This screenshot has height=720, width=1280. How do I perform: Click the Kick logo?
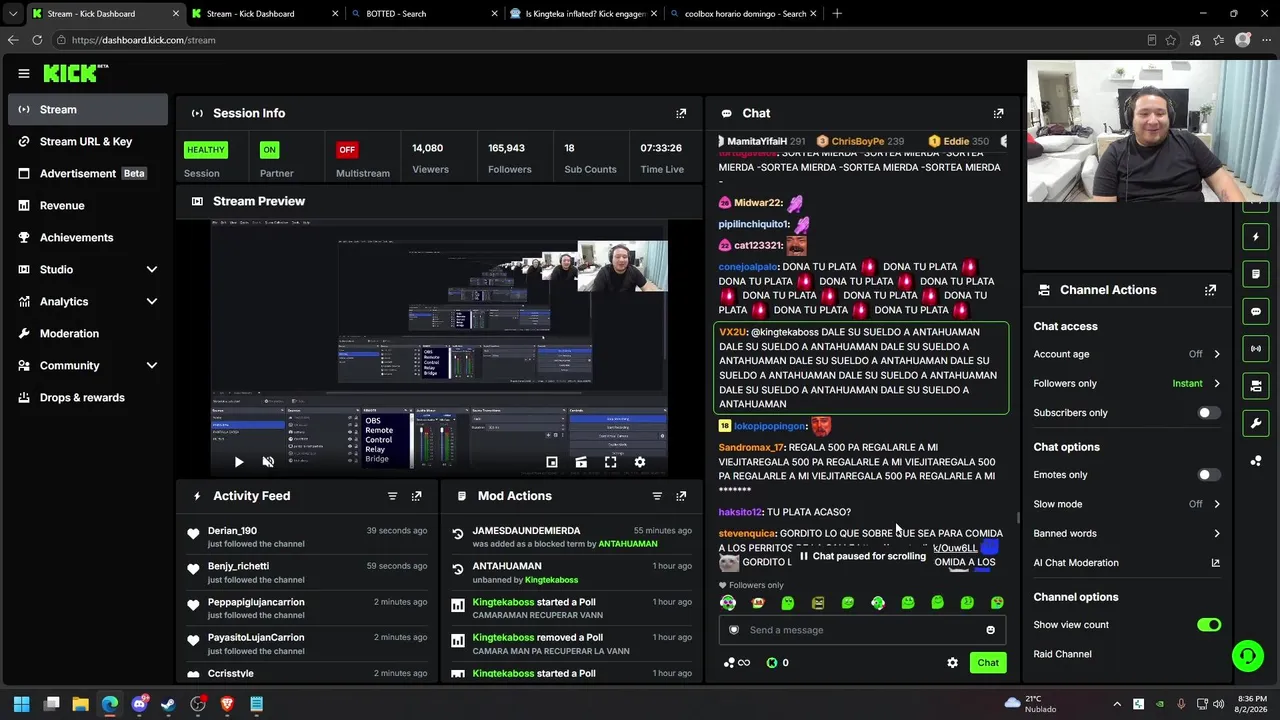[x=75, y=73]
